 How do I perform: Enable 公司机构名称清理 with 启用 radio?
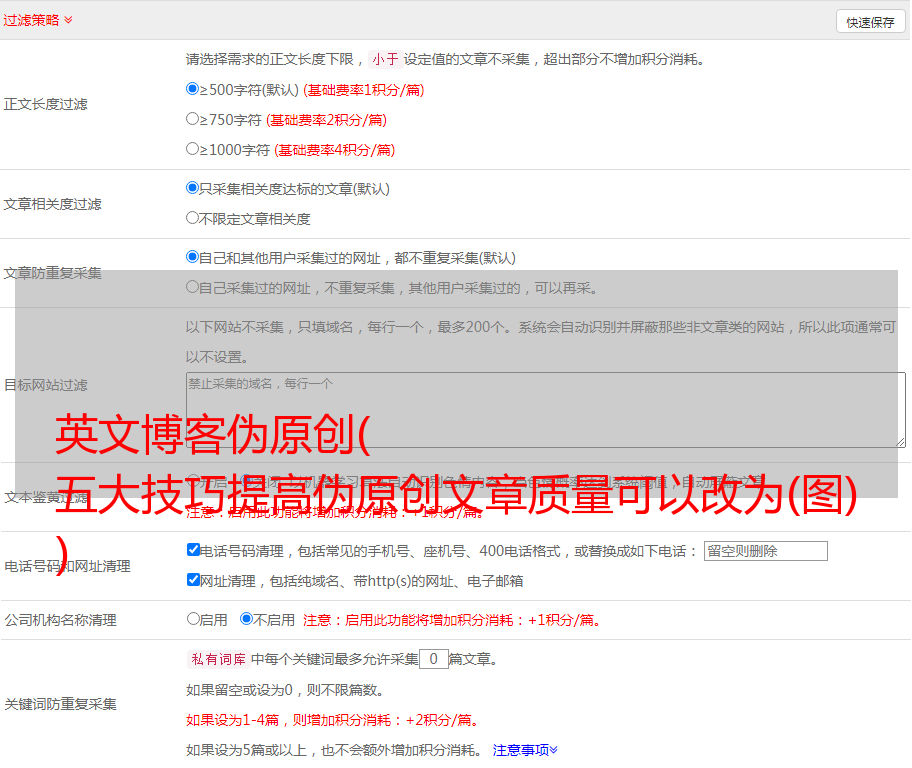coord(194,619)
